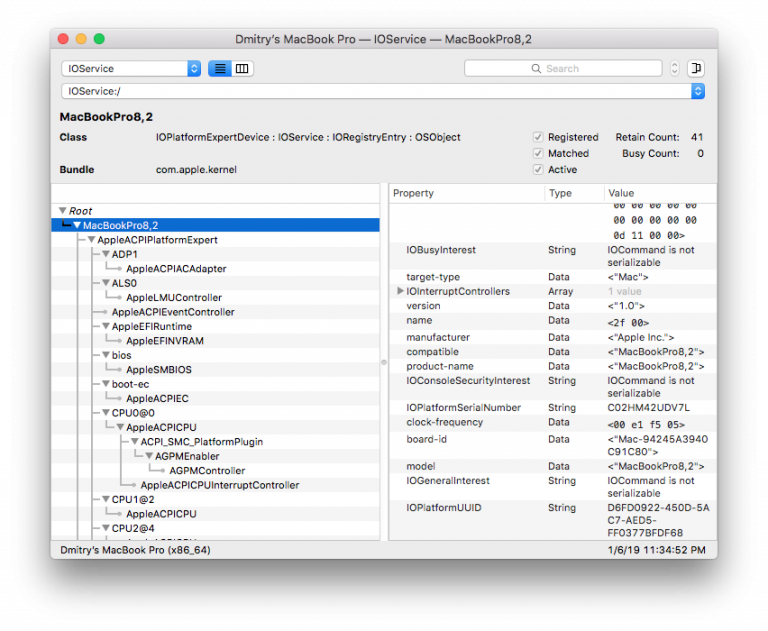Viewport: 768px width, 631px height.
Task: Select the AppleSMBIOS tree entry
Action: tap(158, 370)
